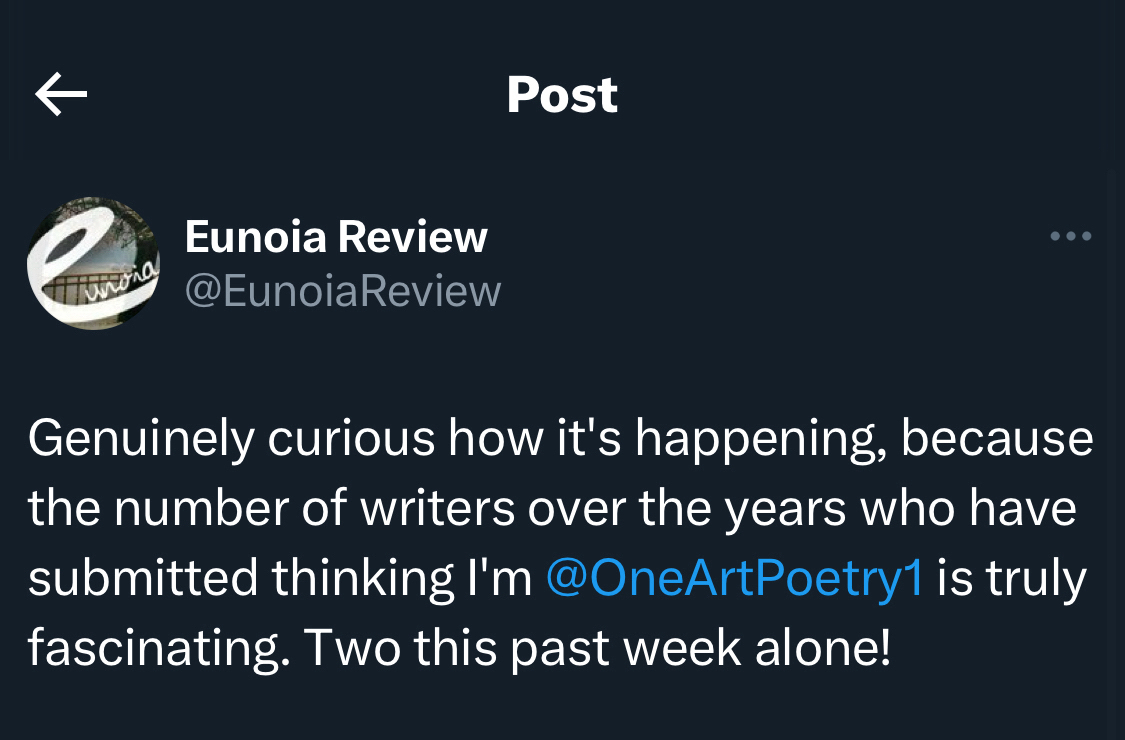The width and height of the screenshot is (1125, 740).
Task: Click the word 'because' in the post
Action: tap(997, 439)
